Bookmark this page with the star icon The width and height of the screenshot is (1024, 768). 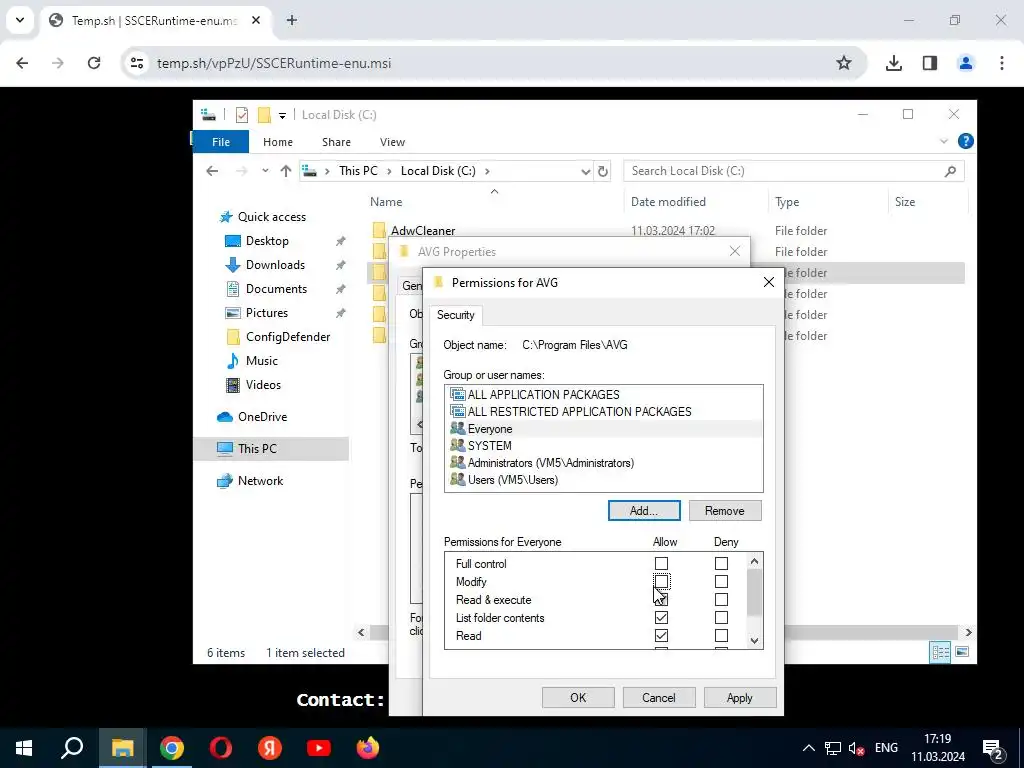(x=844, y=63)
